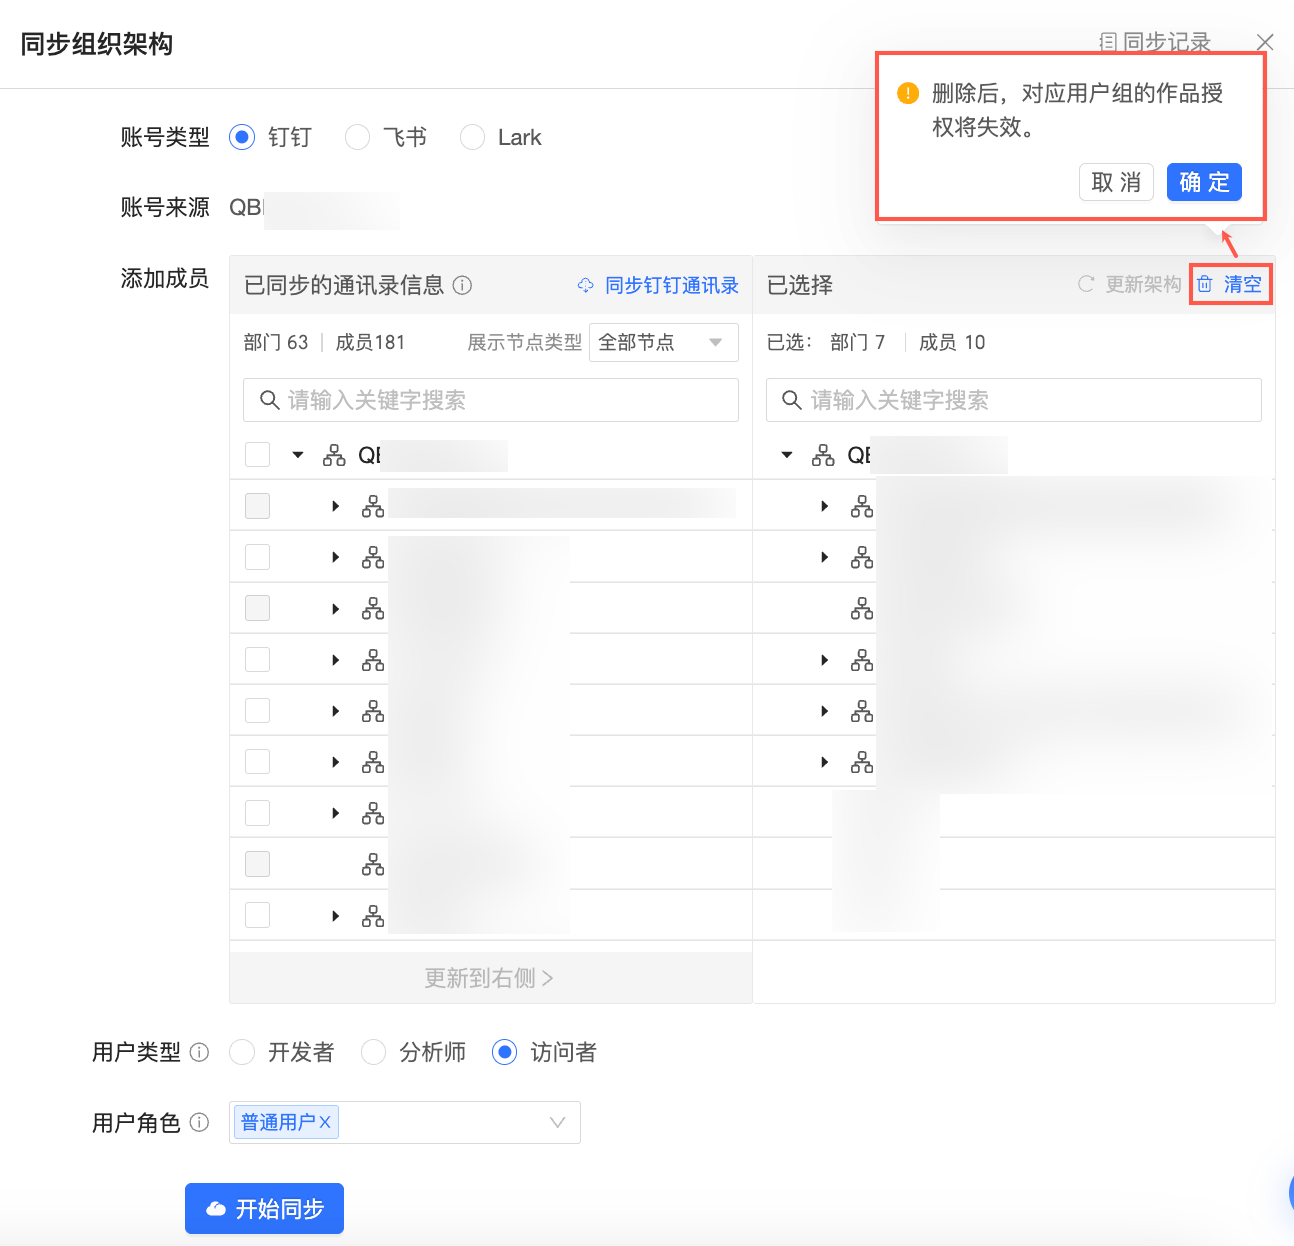Expand the first department in the 已选择 tree
The height and width of the screenshot is (1246, 1294).
tap(825, 507)
